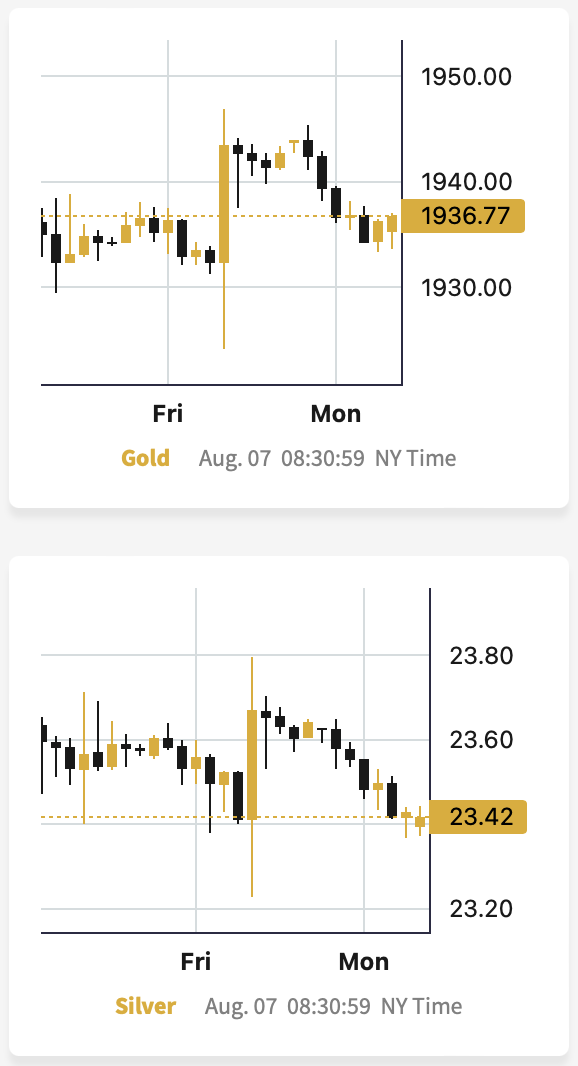The image size is (578, 1066).
Task: Click the 1950.00 axis label
Action: (466, 76)
